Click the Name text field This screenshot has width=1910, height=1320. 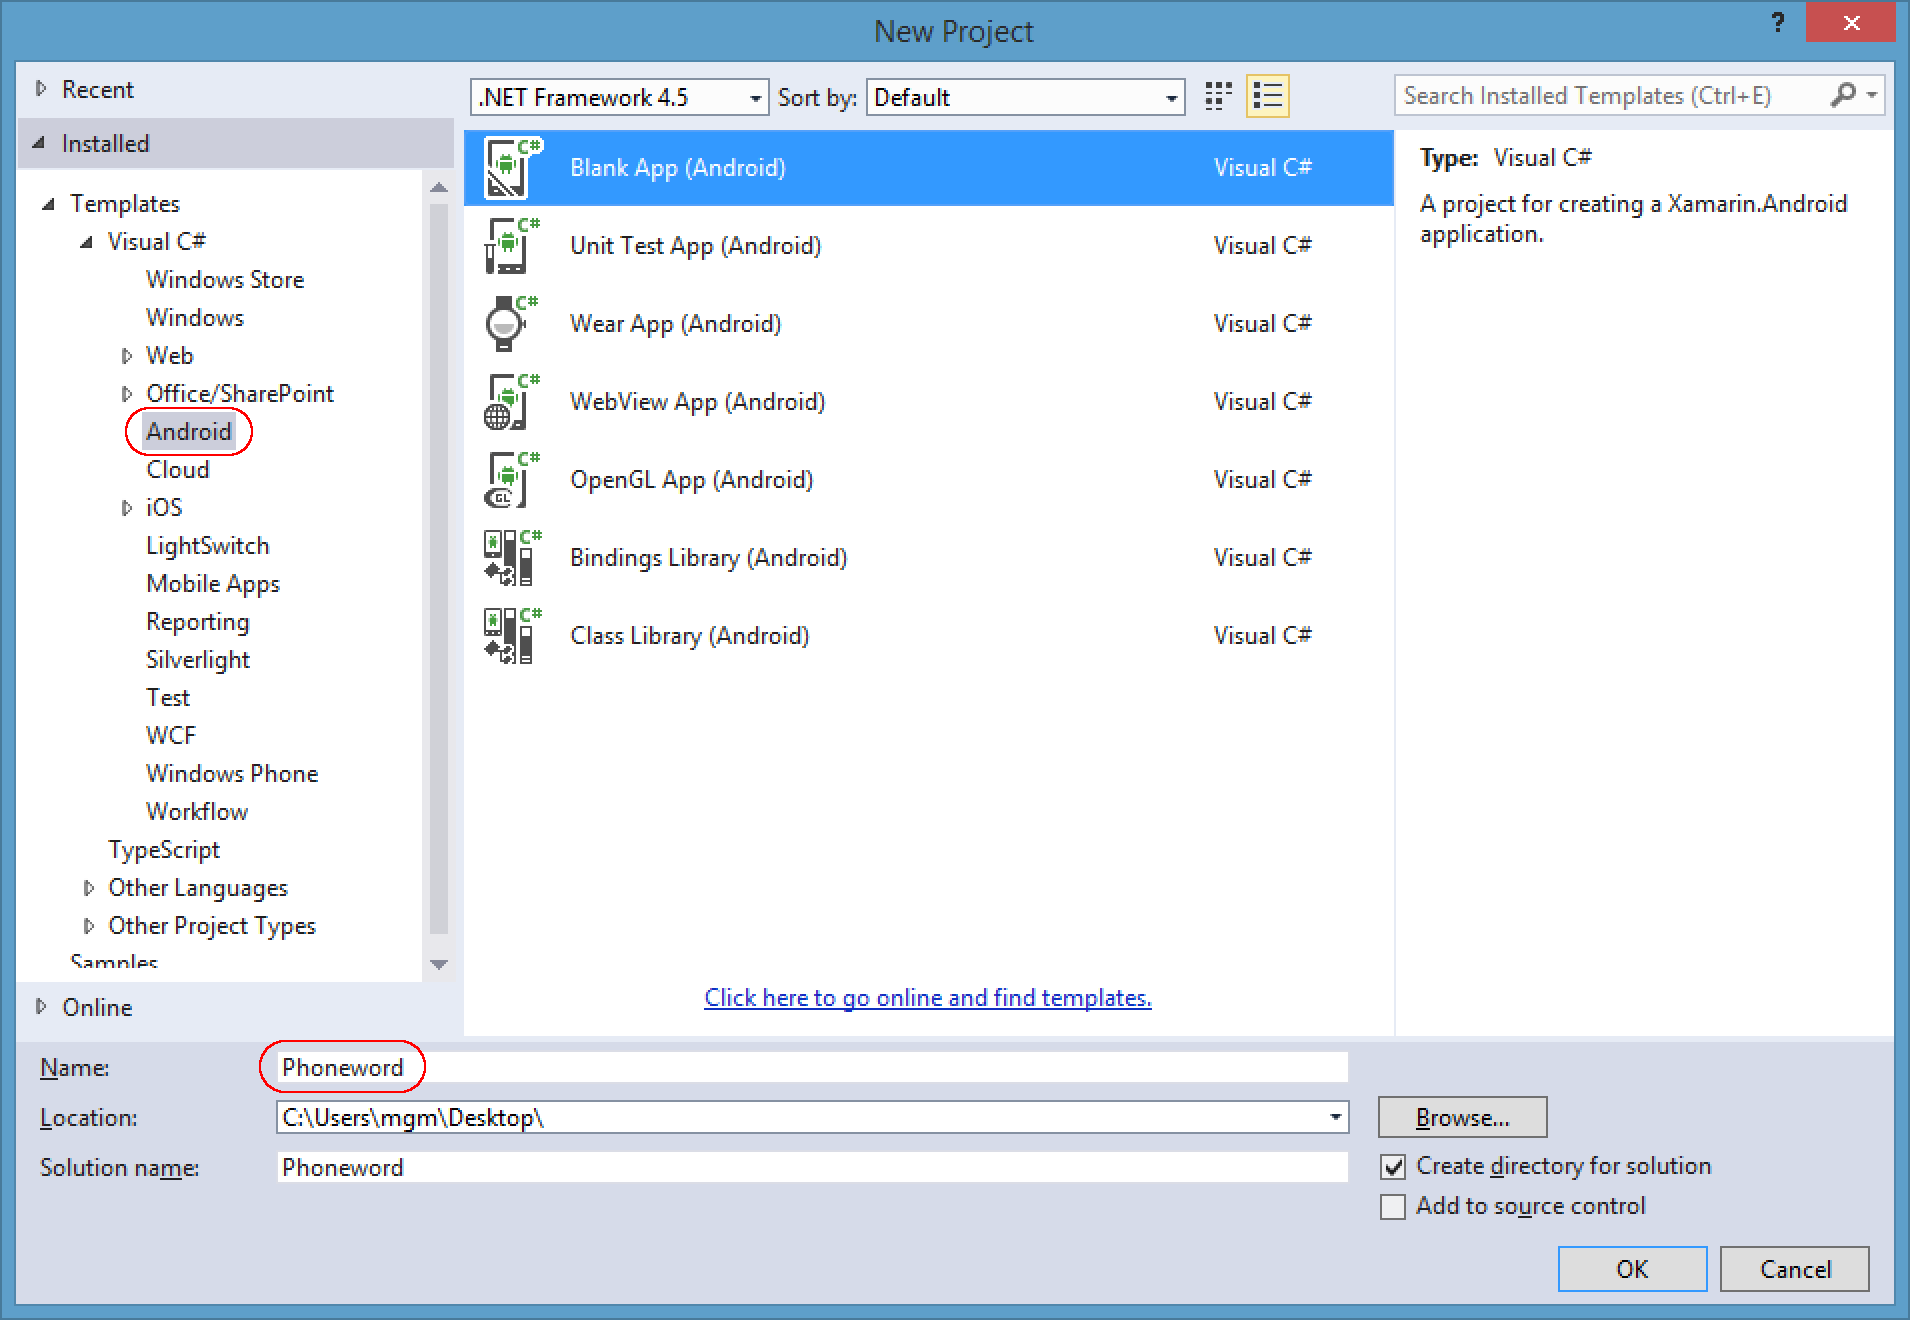810,1068
